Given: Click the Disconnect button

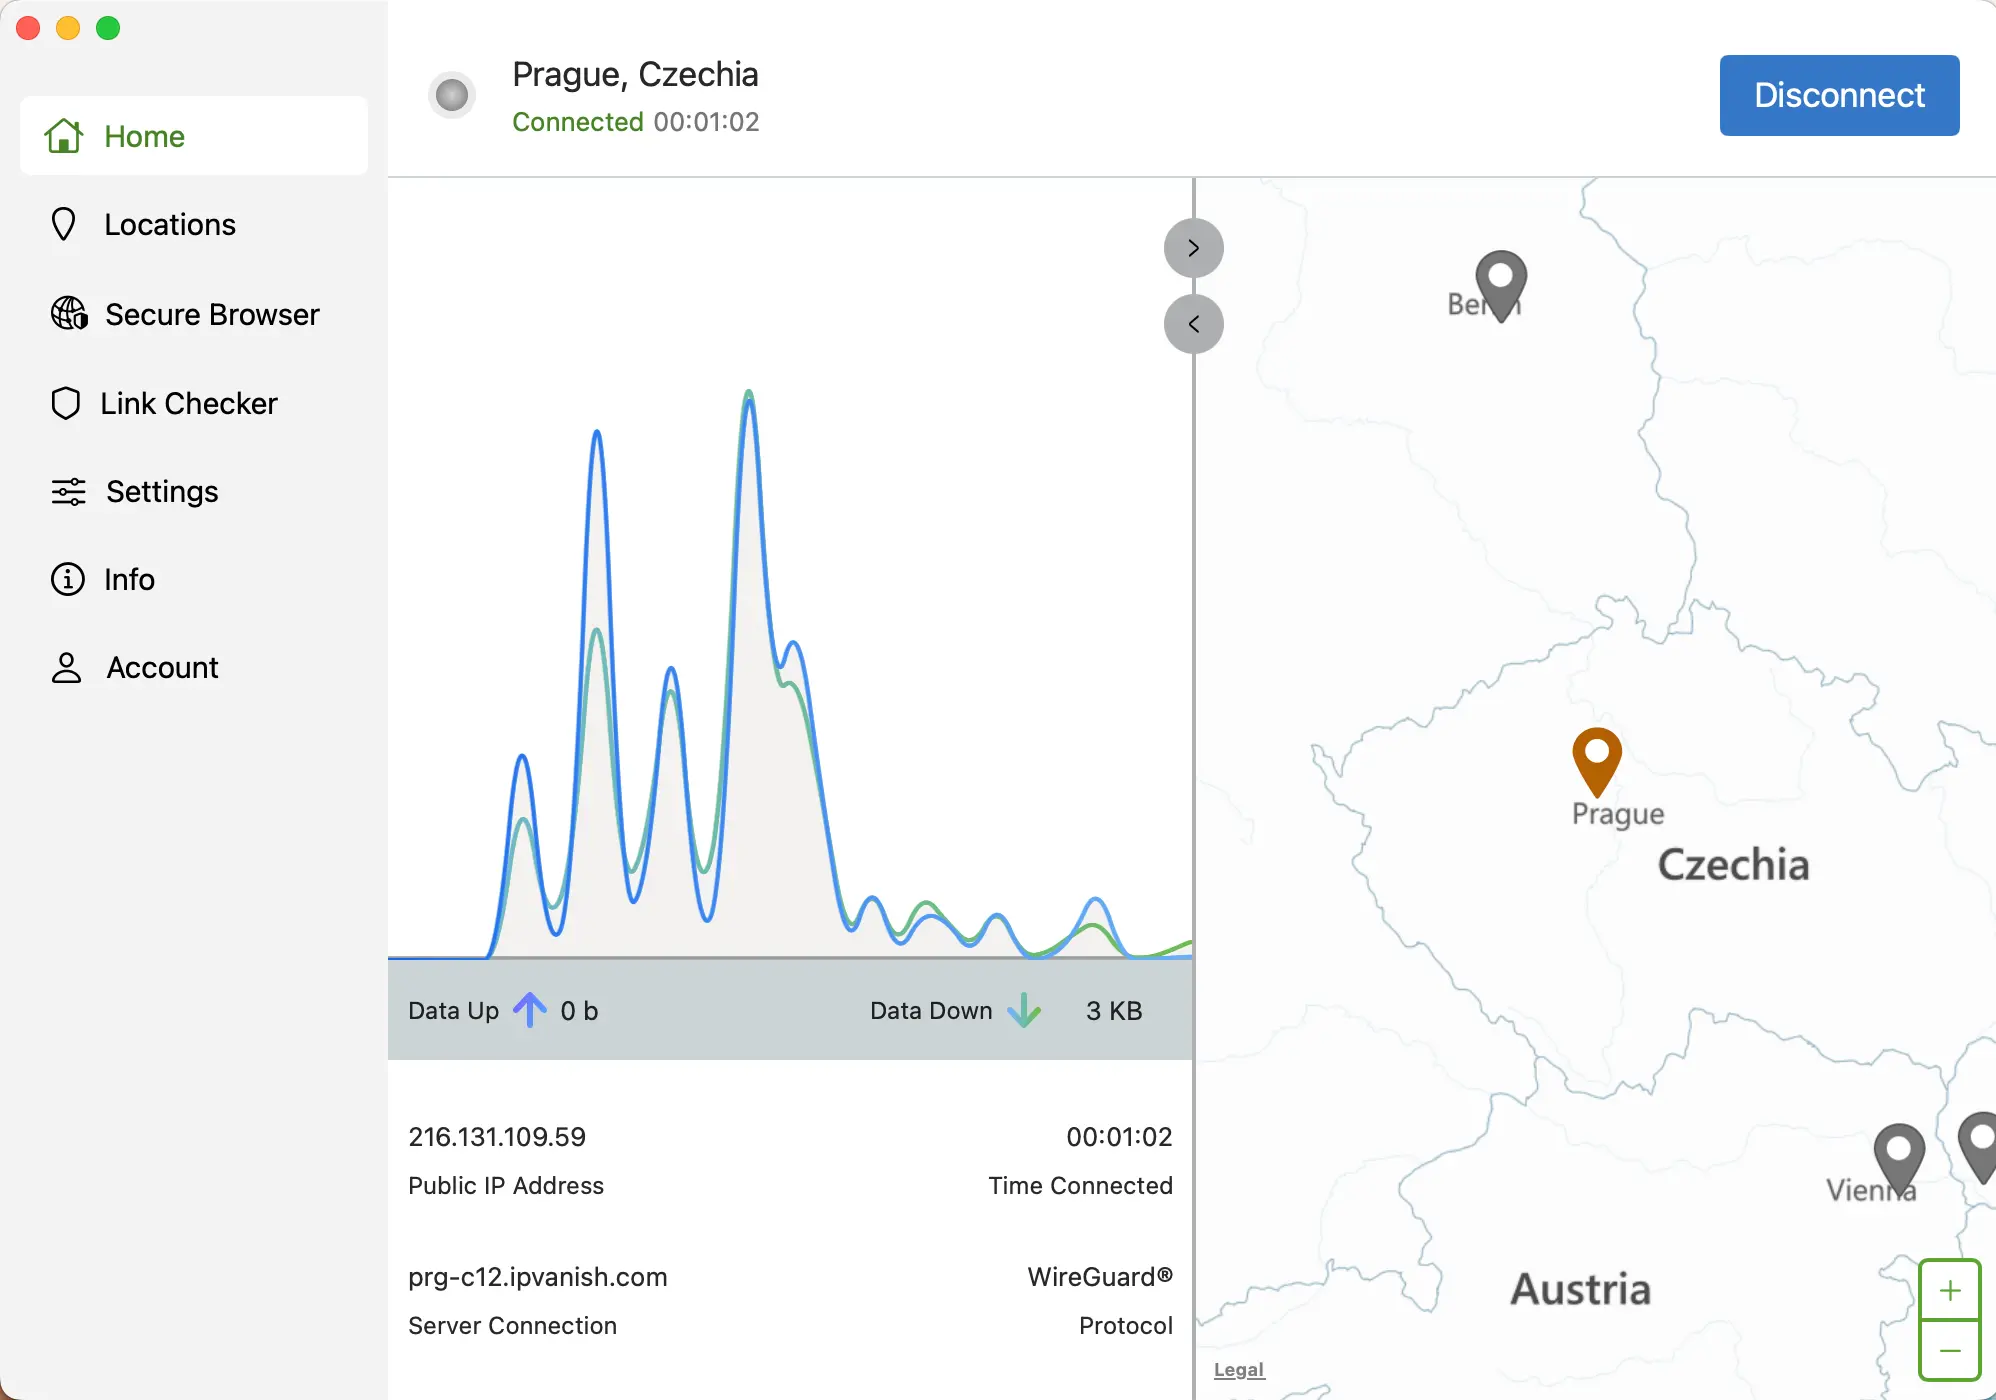Looking at the screenshot, I should [x=1838, y=95].
